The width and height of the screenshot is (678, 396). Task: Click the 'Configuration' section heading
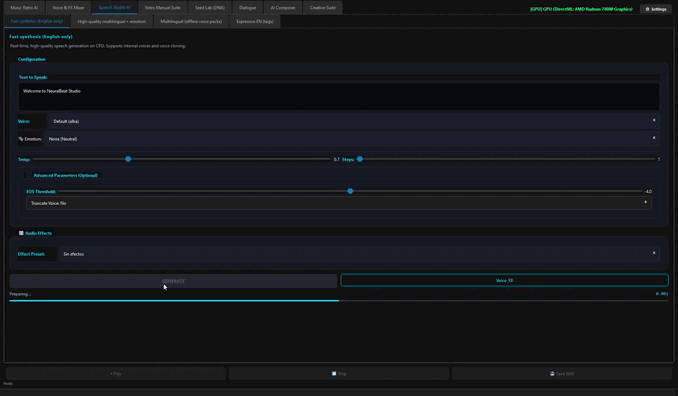coord(32,59)
